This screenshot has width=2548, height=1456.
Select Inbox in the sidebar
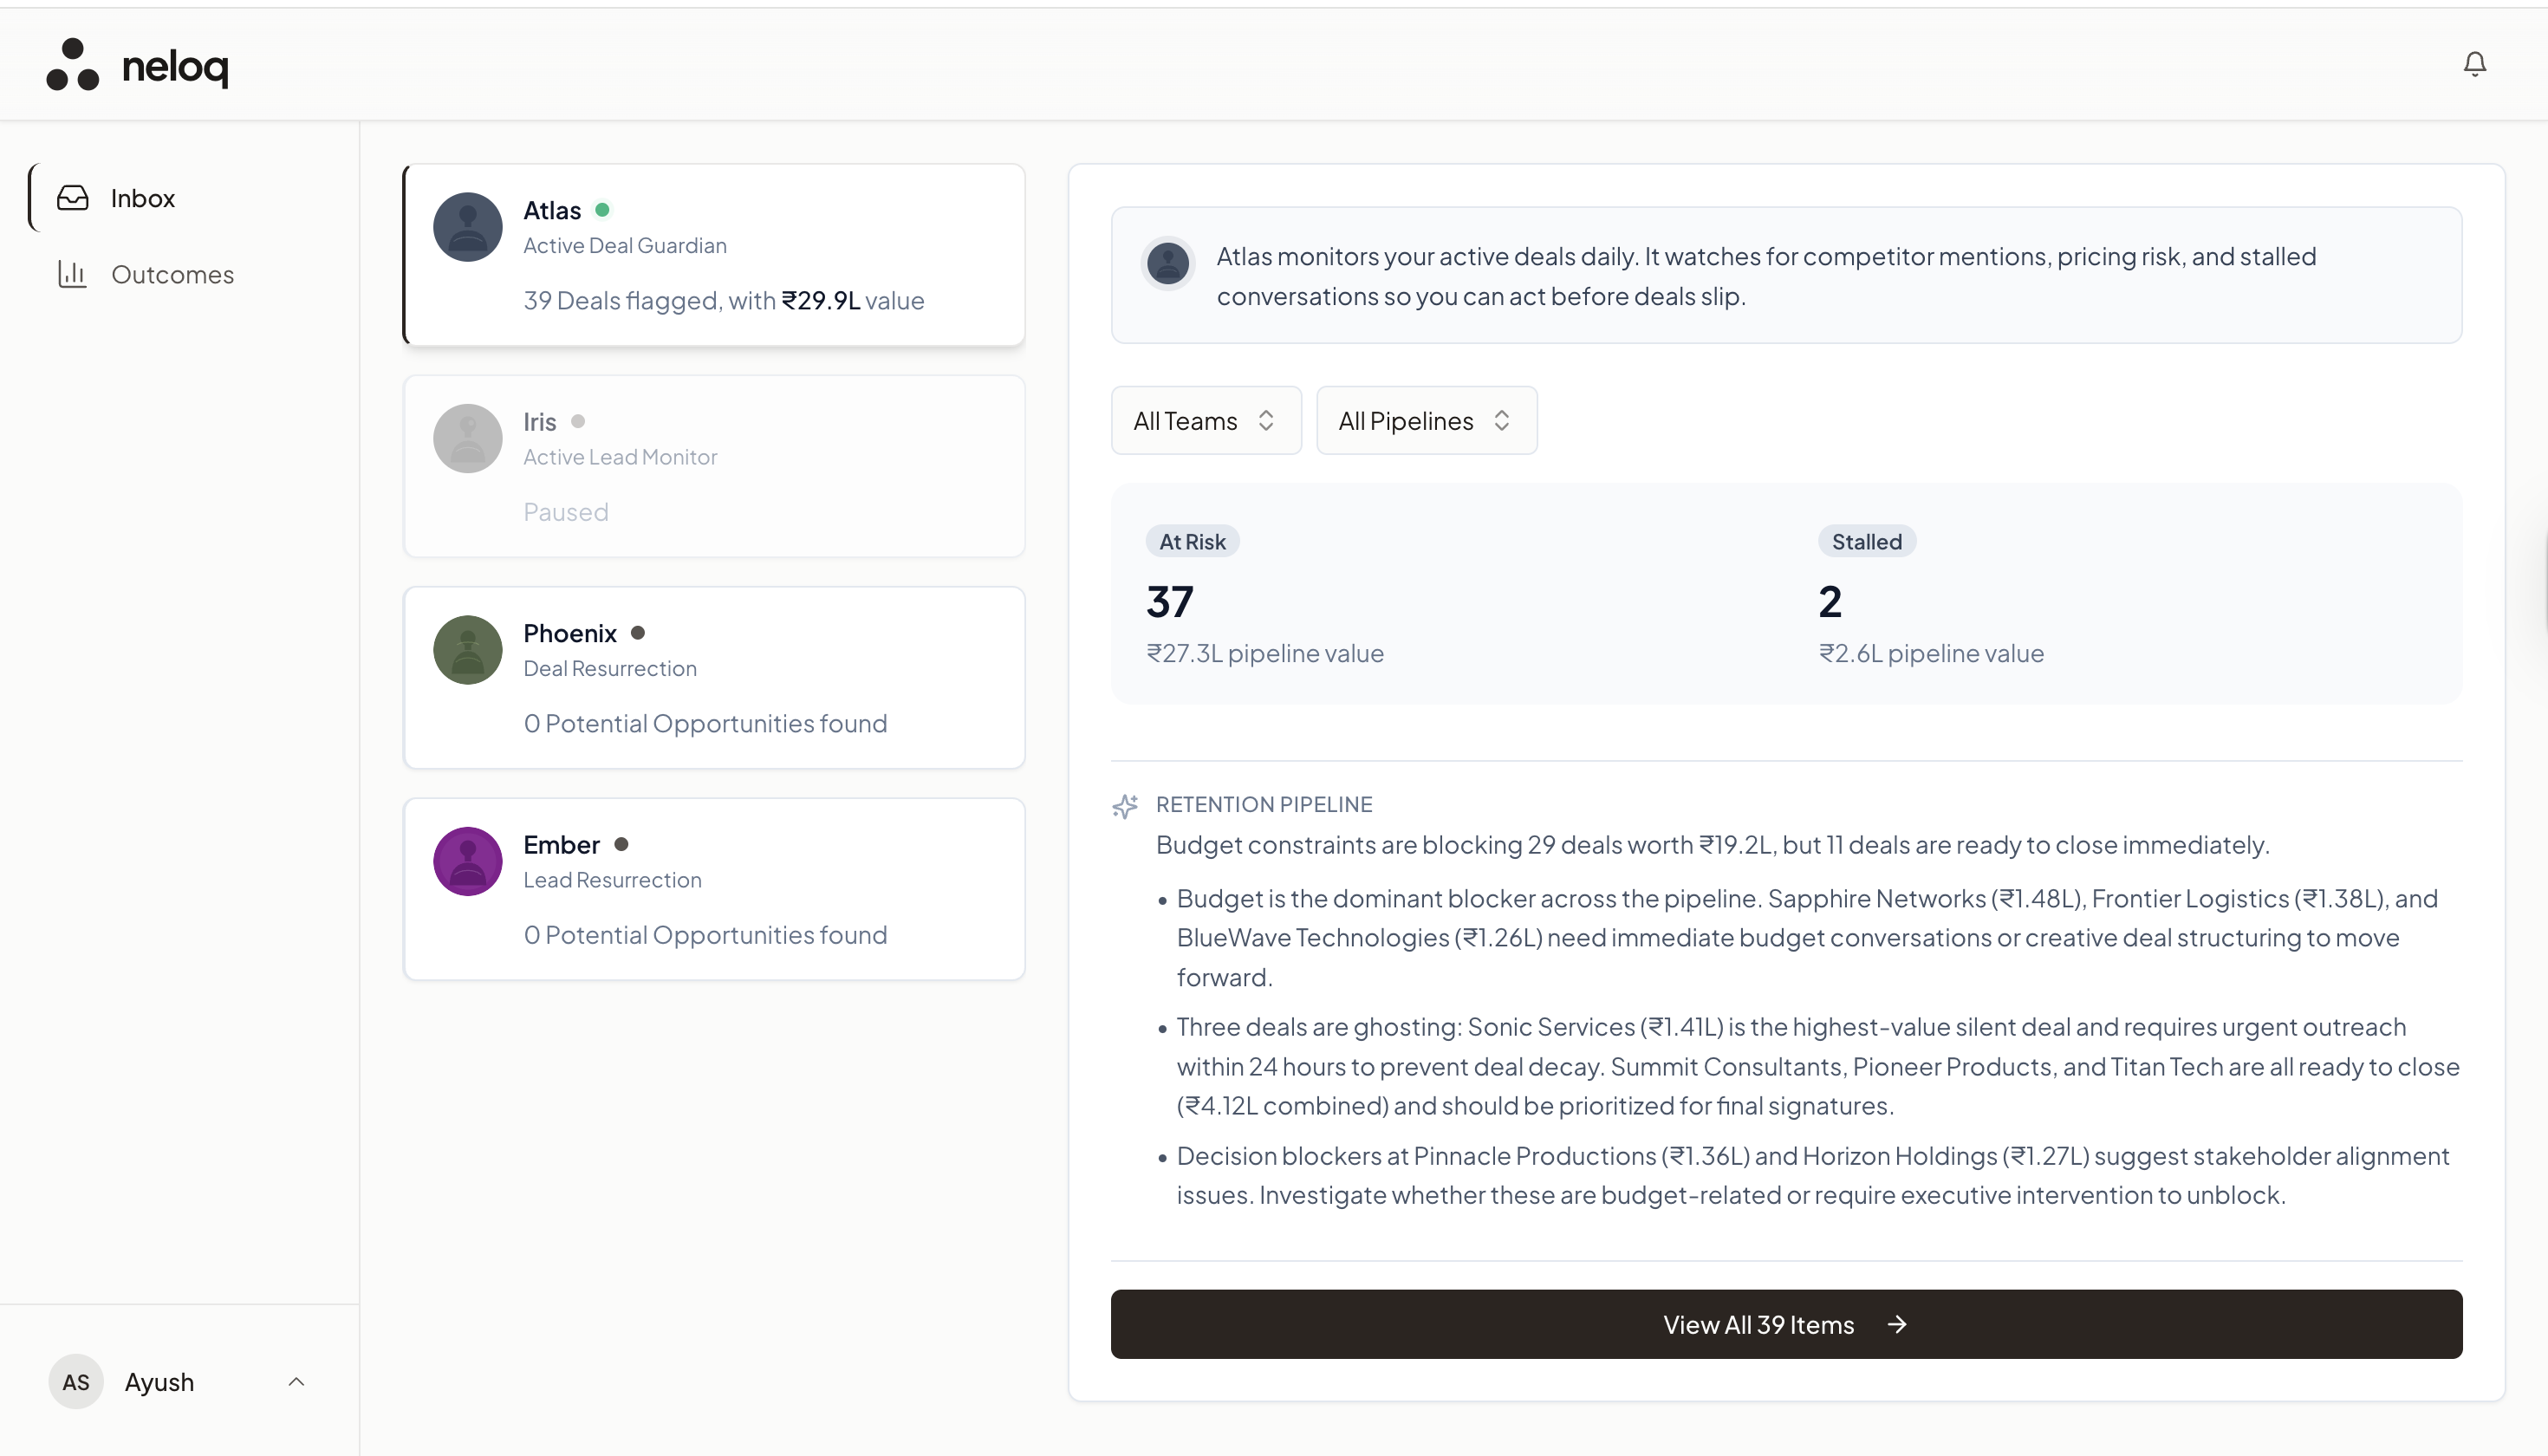click(143, 198)
